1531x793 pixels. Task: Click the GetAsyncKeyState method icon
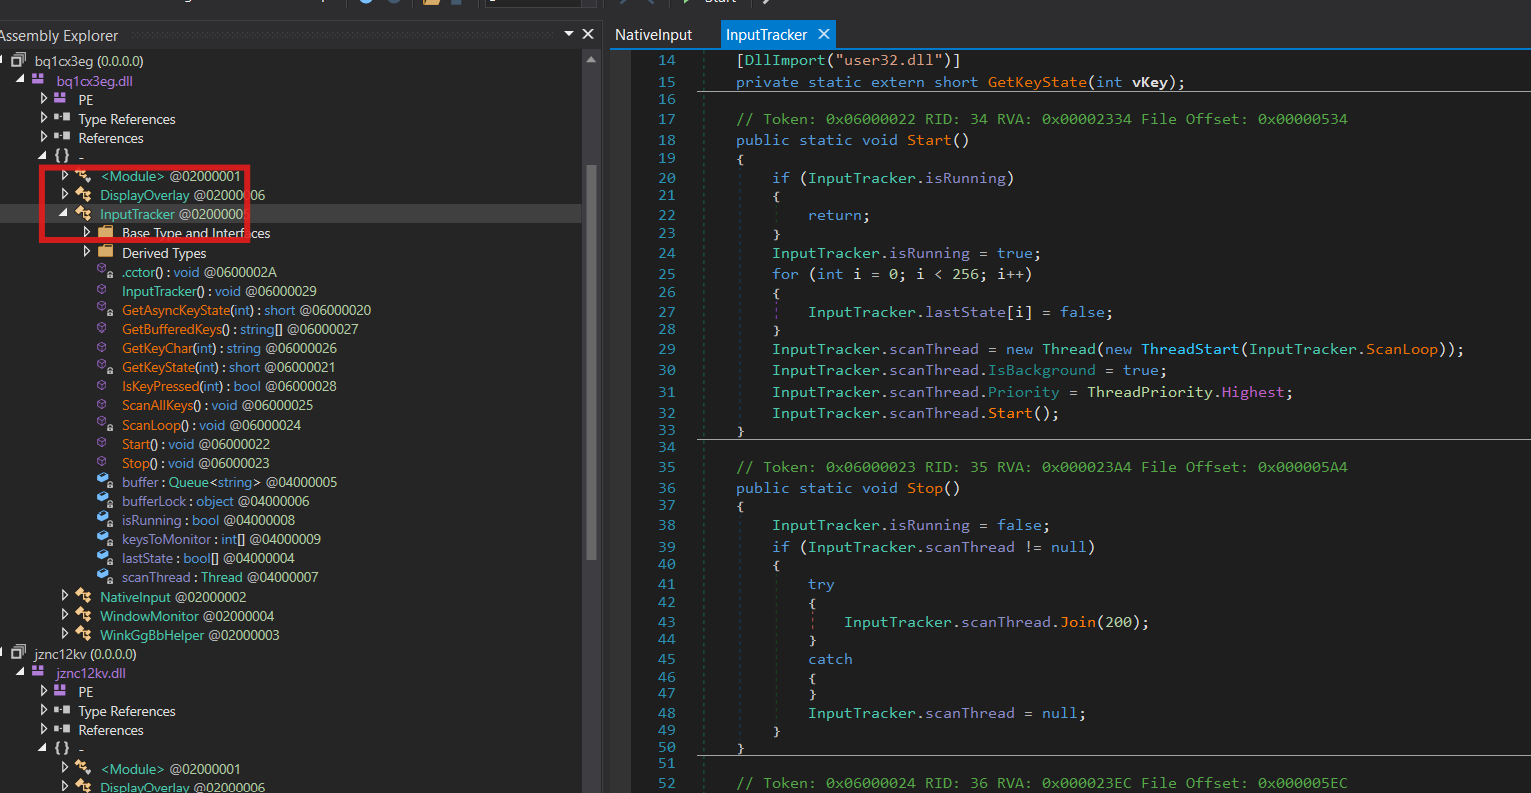[x=104, y=310]
